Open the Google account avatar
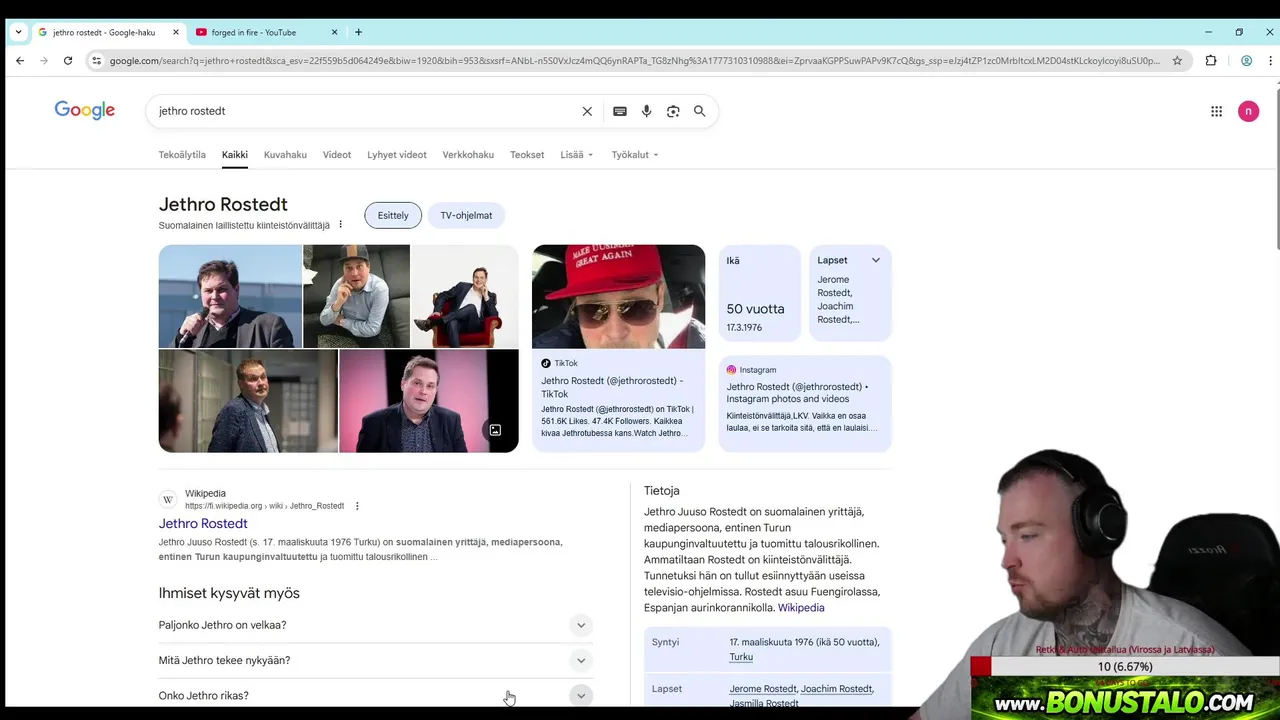 1248,111
